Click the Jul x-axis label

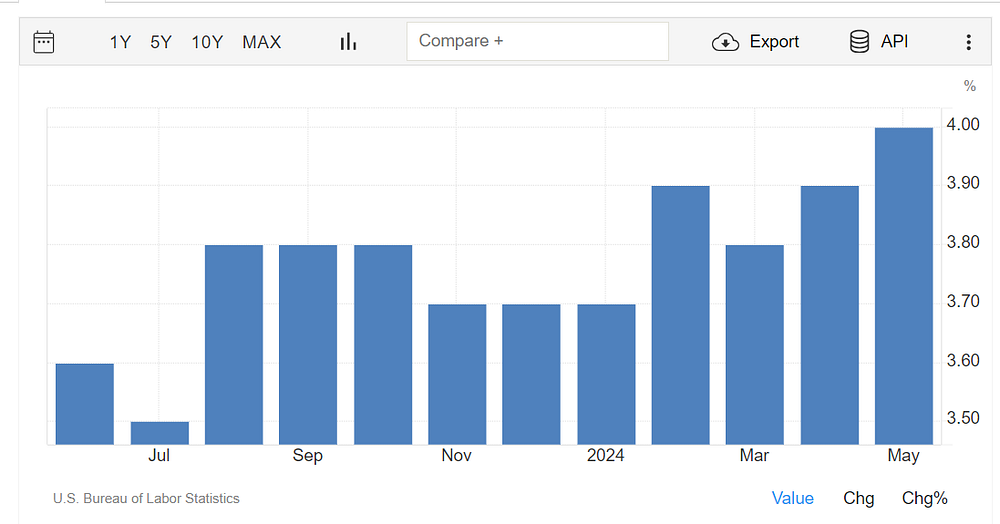[x=159, y=455]
